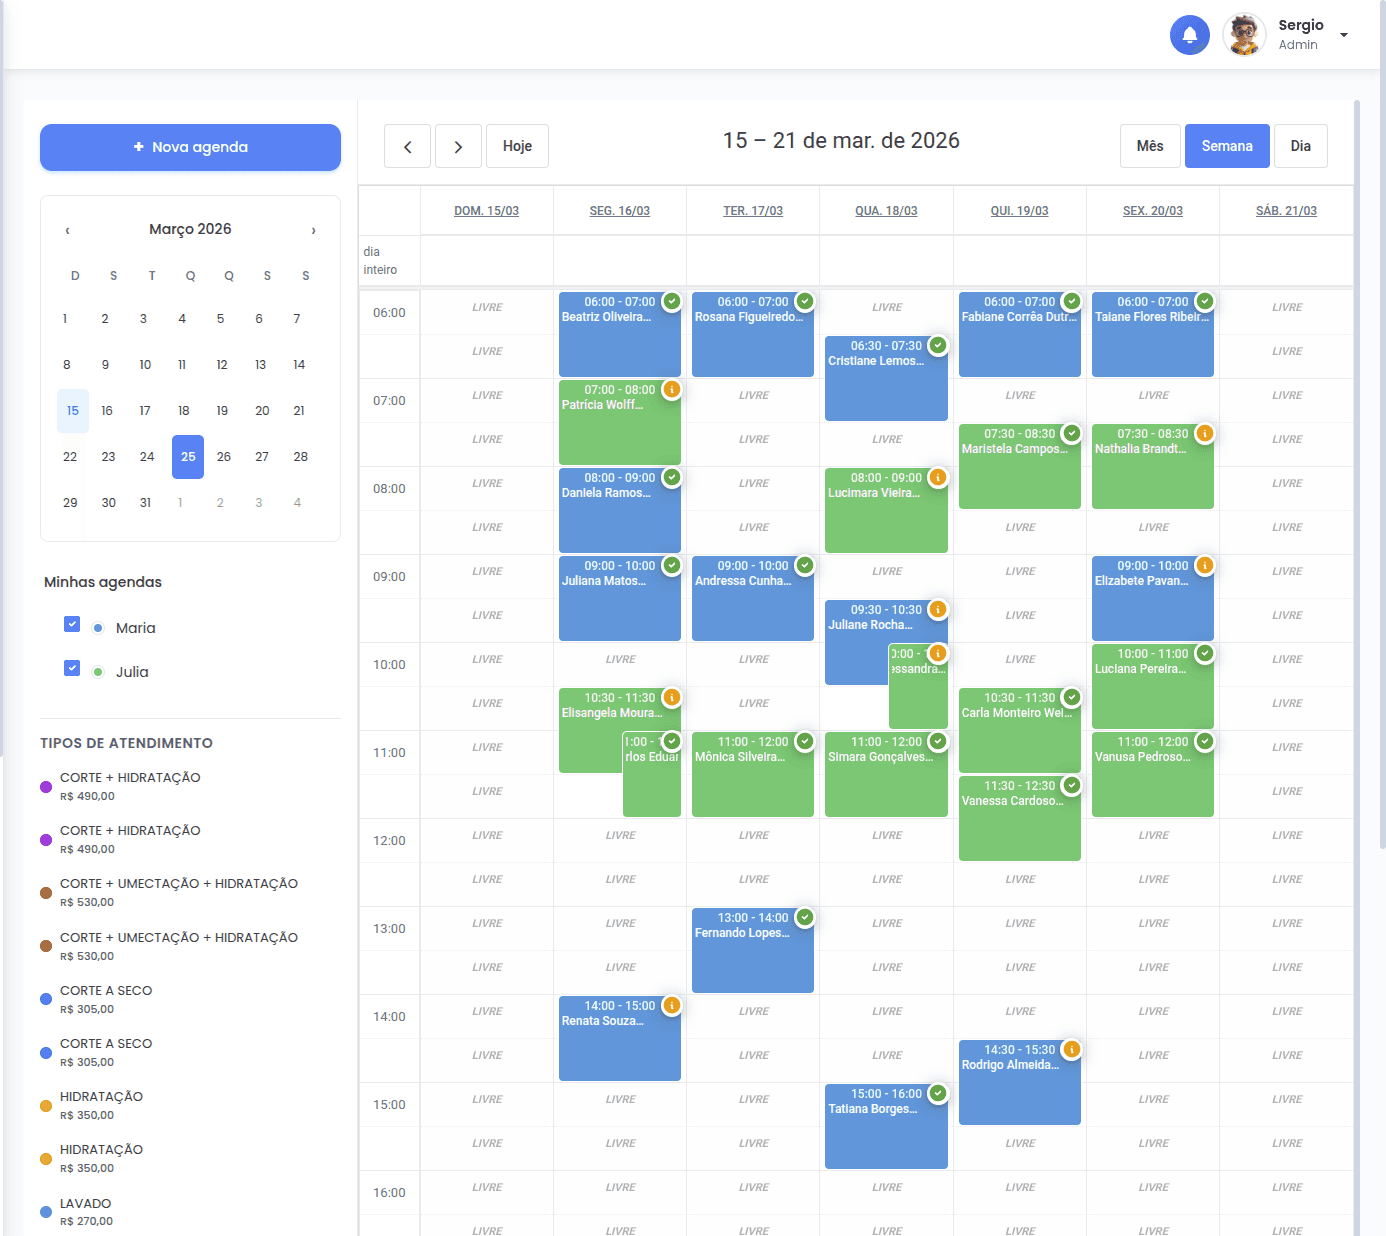
Task: Open Sergio's user avatar
Action: pyautogui.click(x=1244, y=35)
